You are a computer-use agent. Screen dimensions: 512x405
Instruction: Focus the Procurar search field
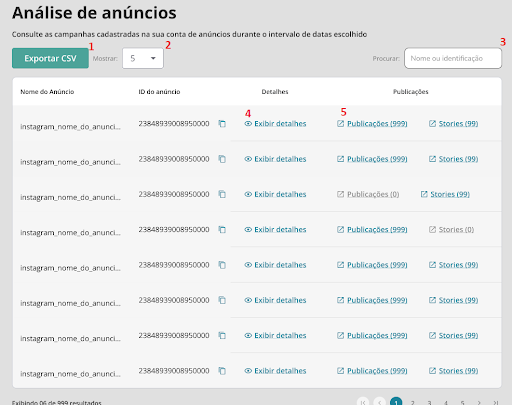pos(453,58)
